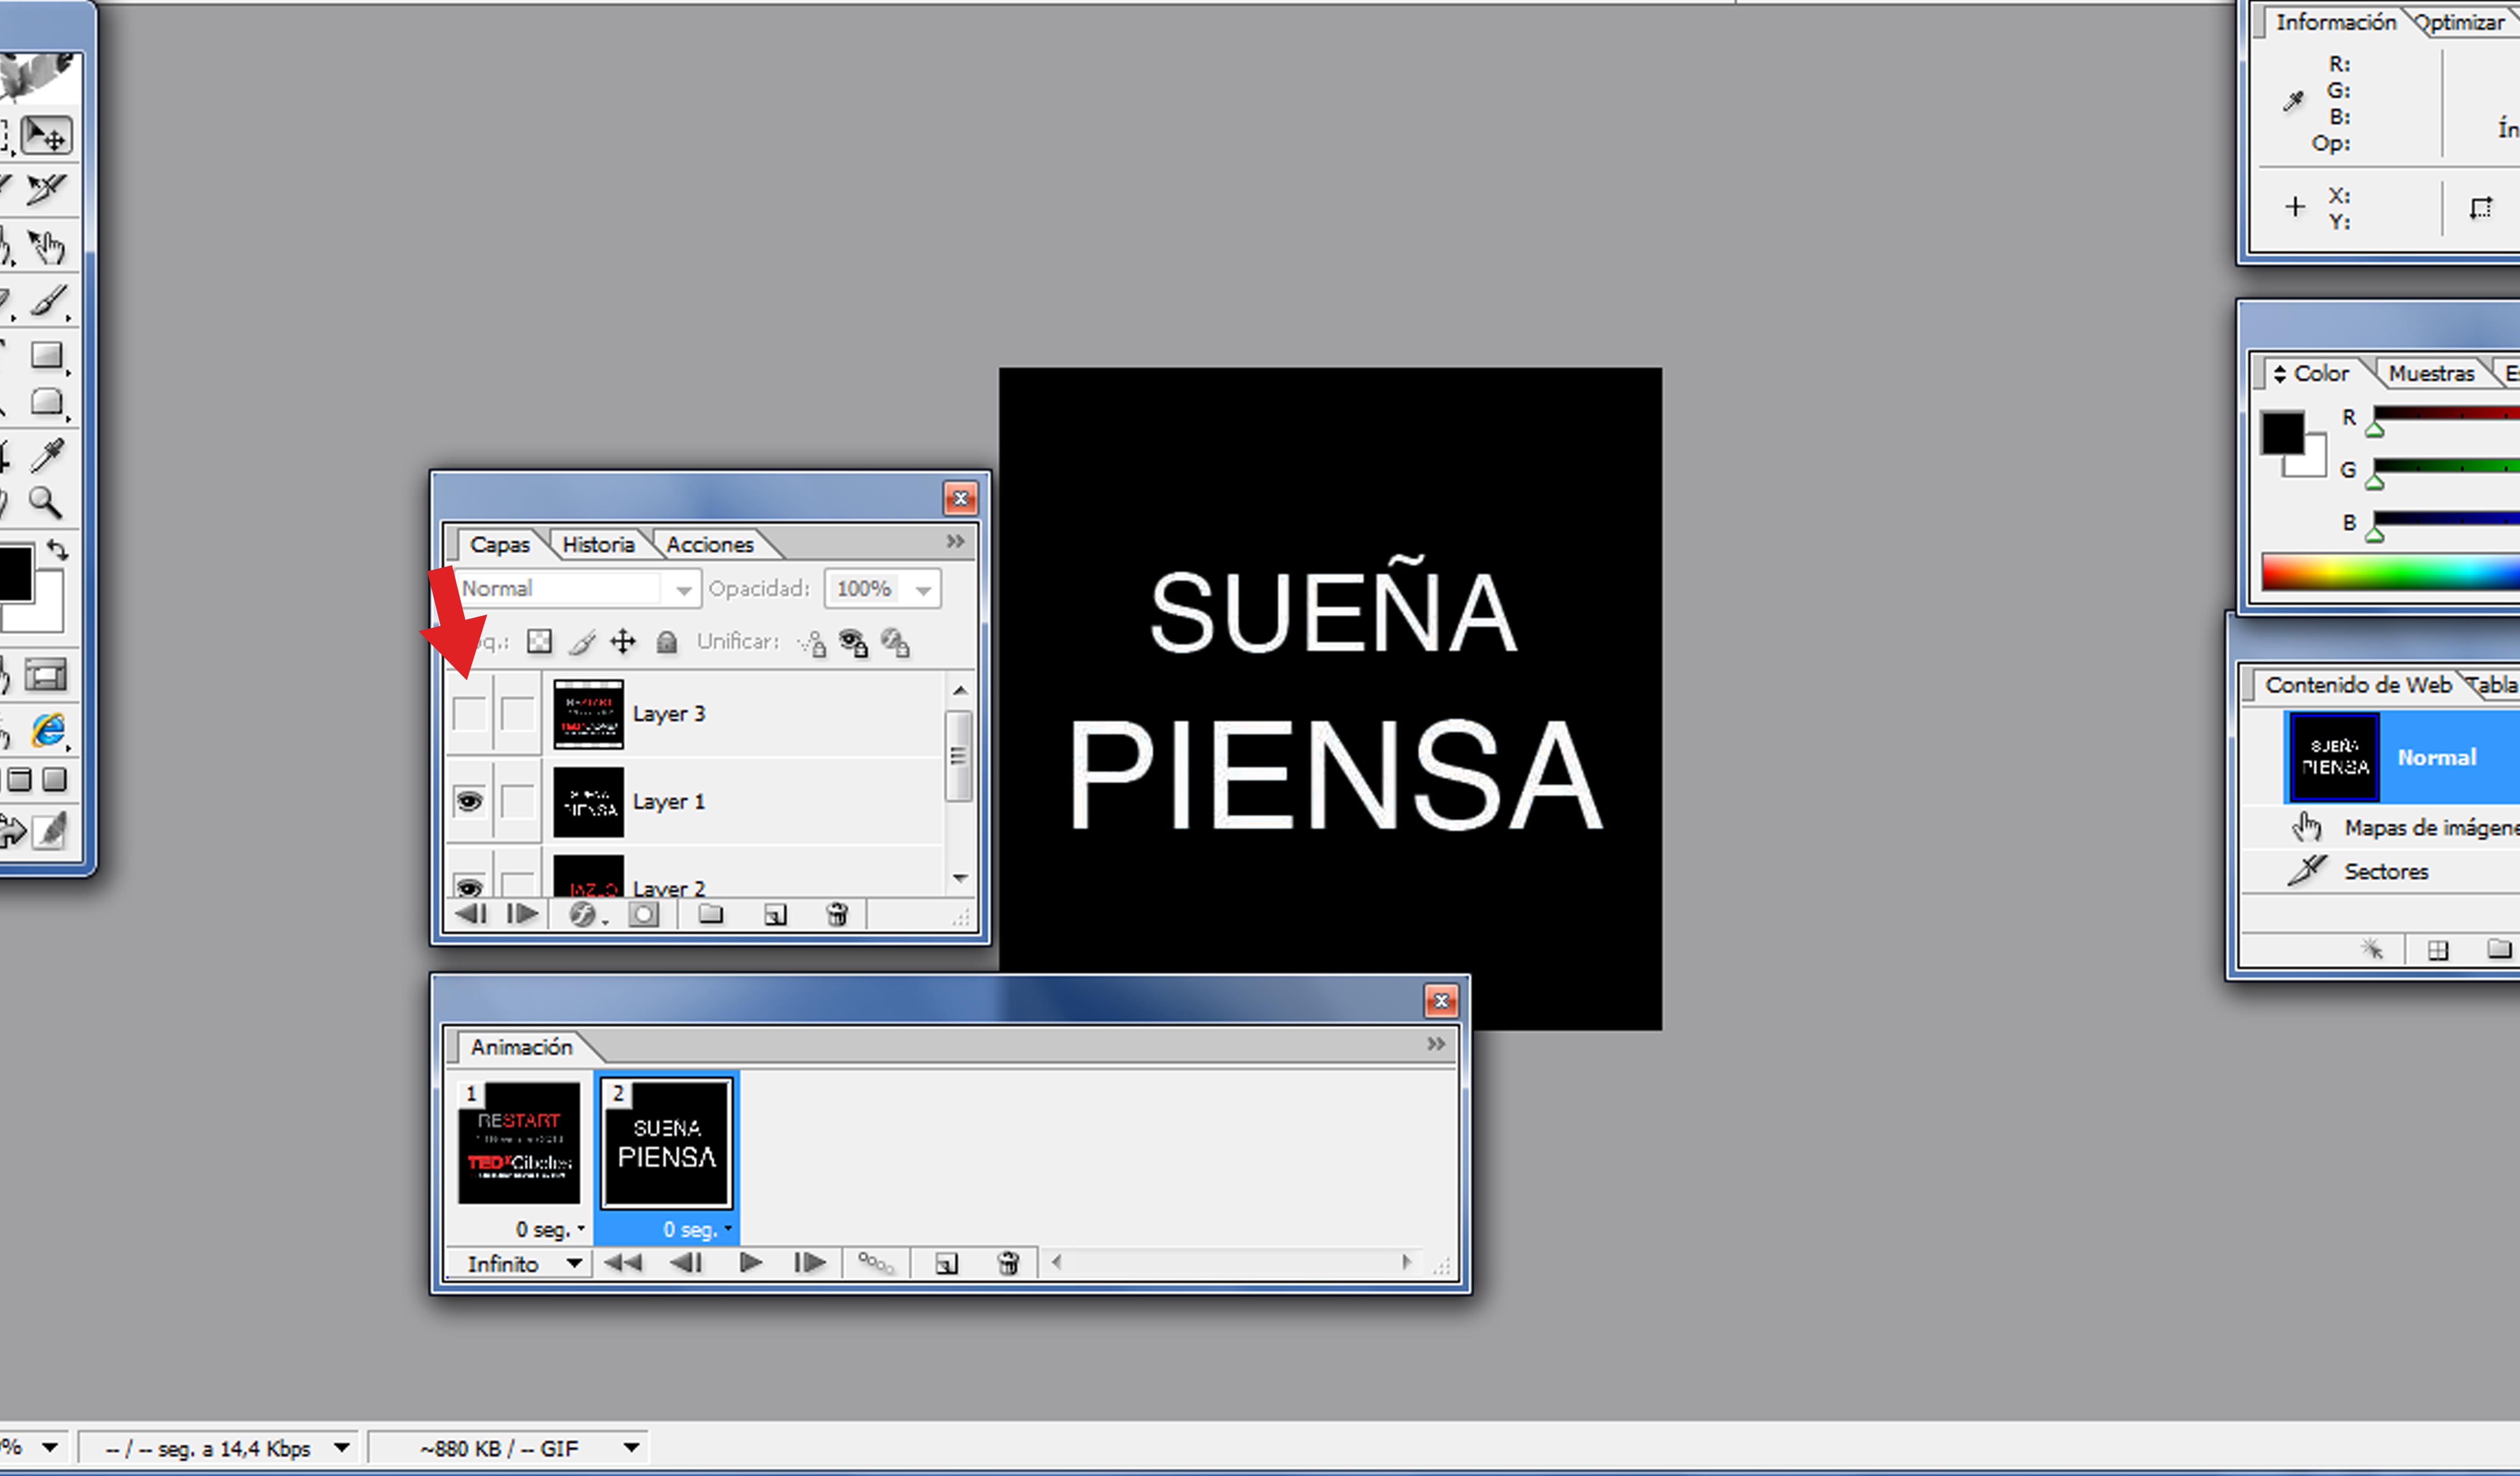Image resolution: width=2520 pixels, height=1476 pixels.
Task: Click the lock-all padlock icon in Layers
Action: tap(667, 642)
